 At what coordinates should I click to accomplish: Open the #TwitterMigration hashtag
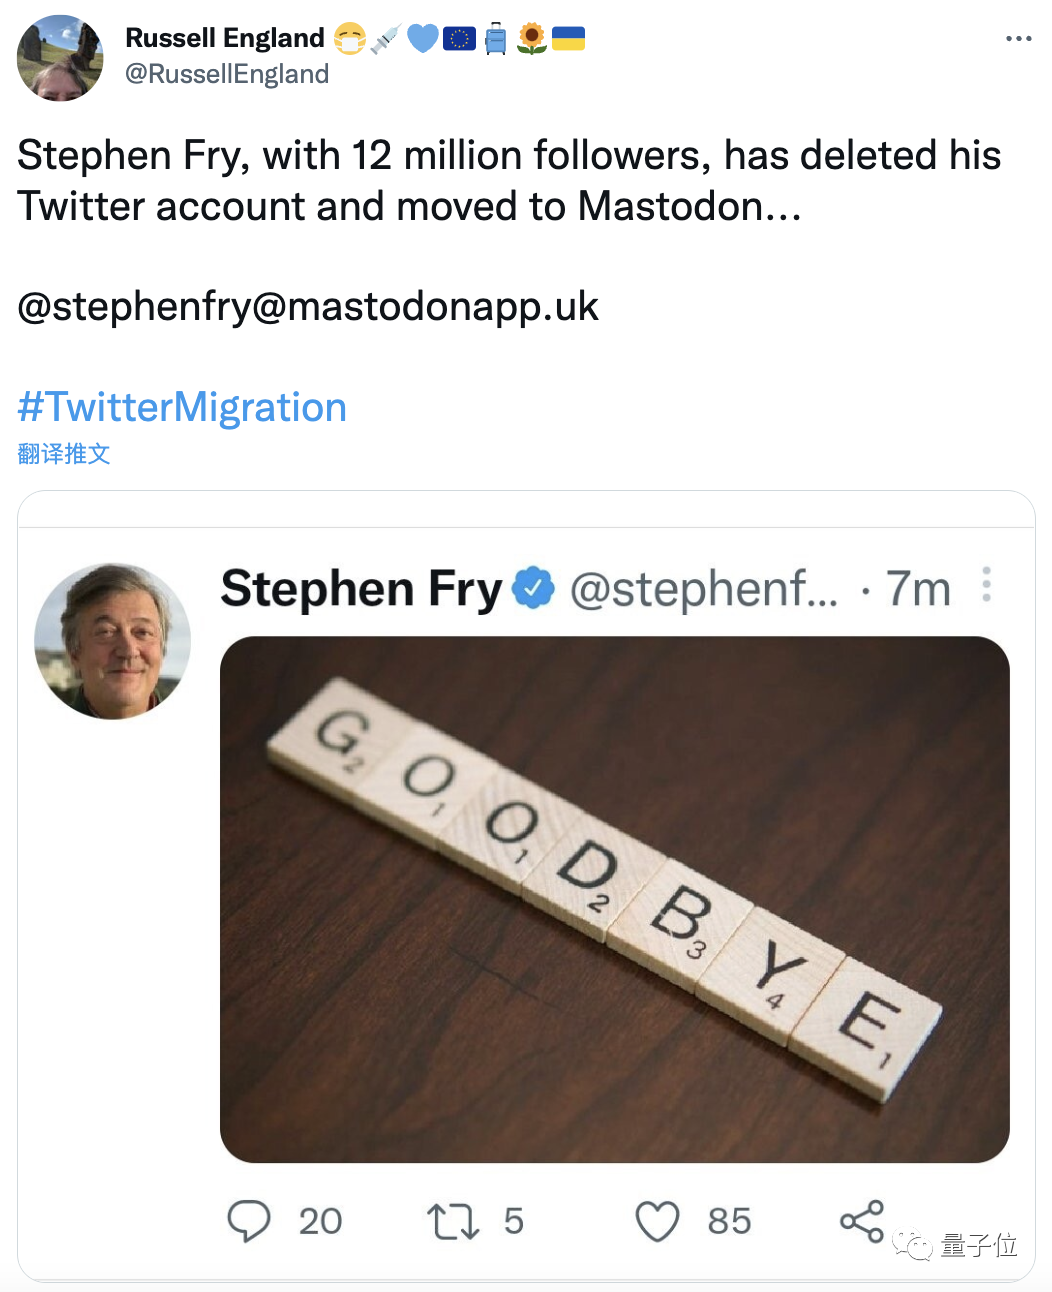click(x=182, y=408)
